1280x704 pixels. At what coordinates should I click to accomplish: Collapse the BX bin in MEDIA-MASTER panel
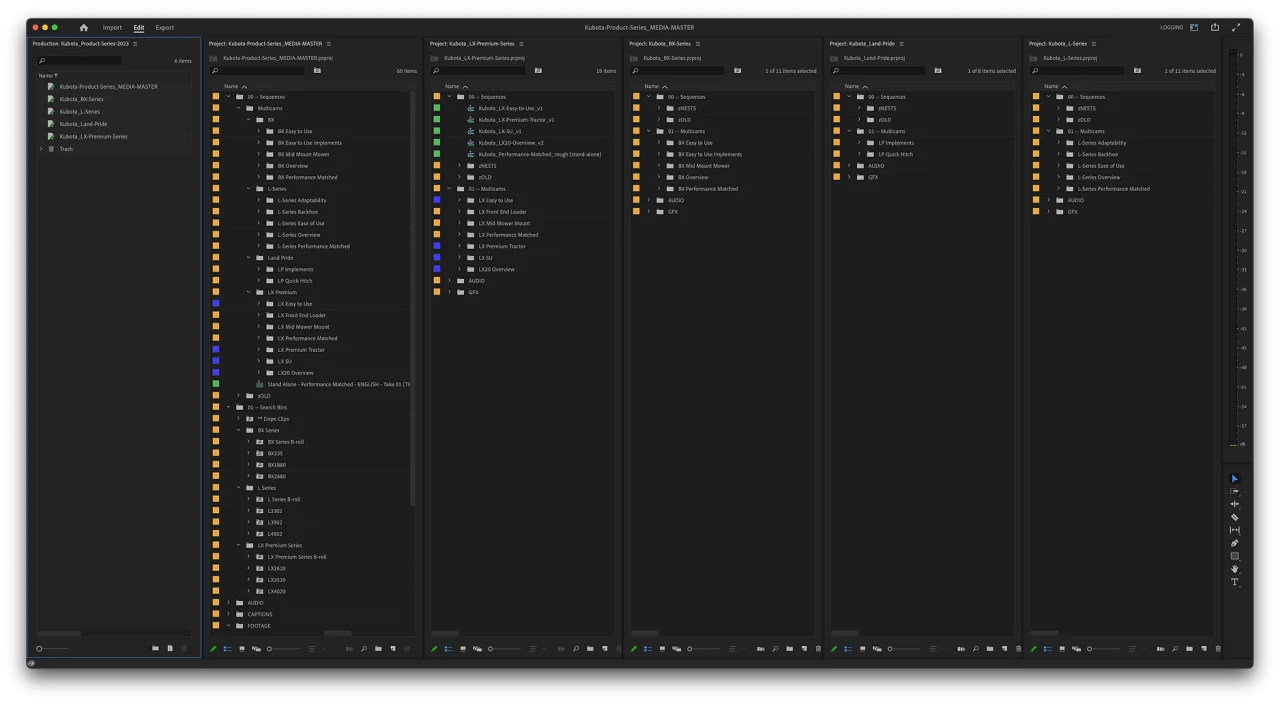coord(249,120)
